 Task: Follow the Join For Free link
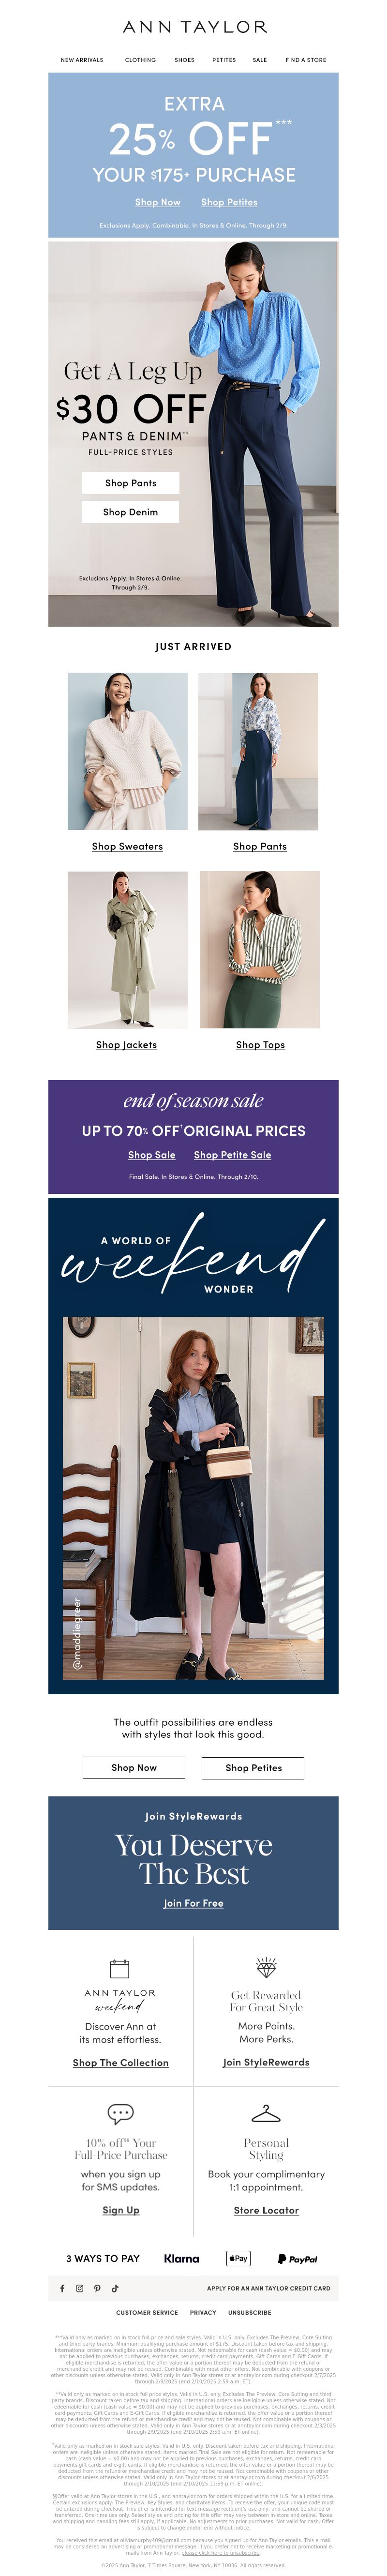pyautogui.click(x=193, y=1903)
